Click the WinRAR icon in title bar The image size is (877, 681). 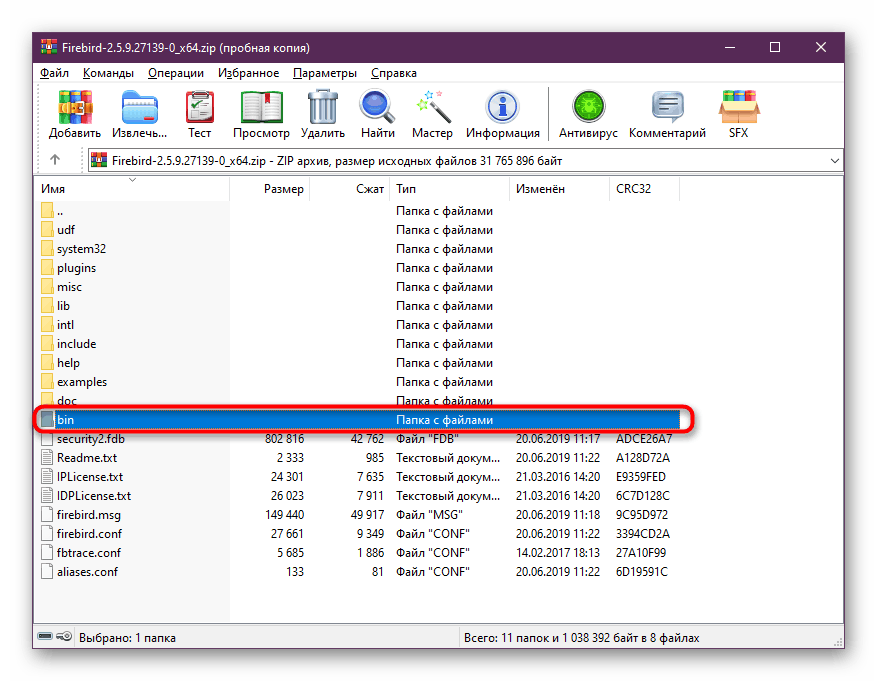pos(49,47)
